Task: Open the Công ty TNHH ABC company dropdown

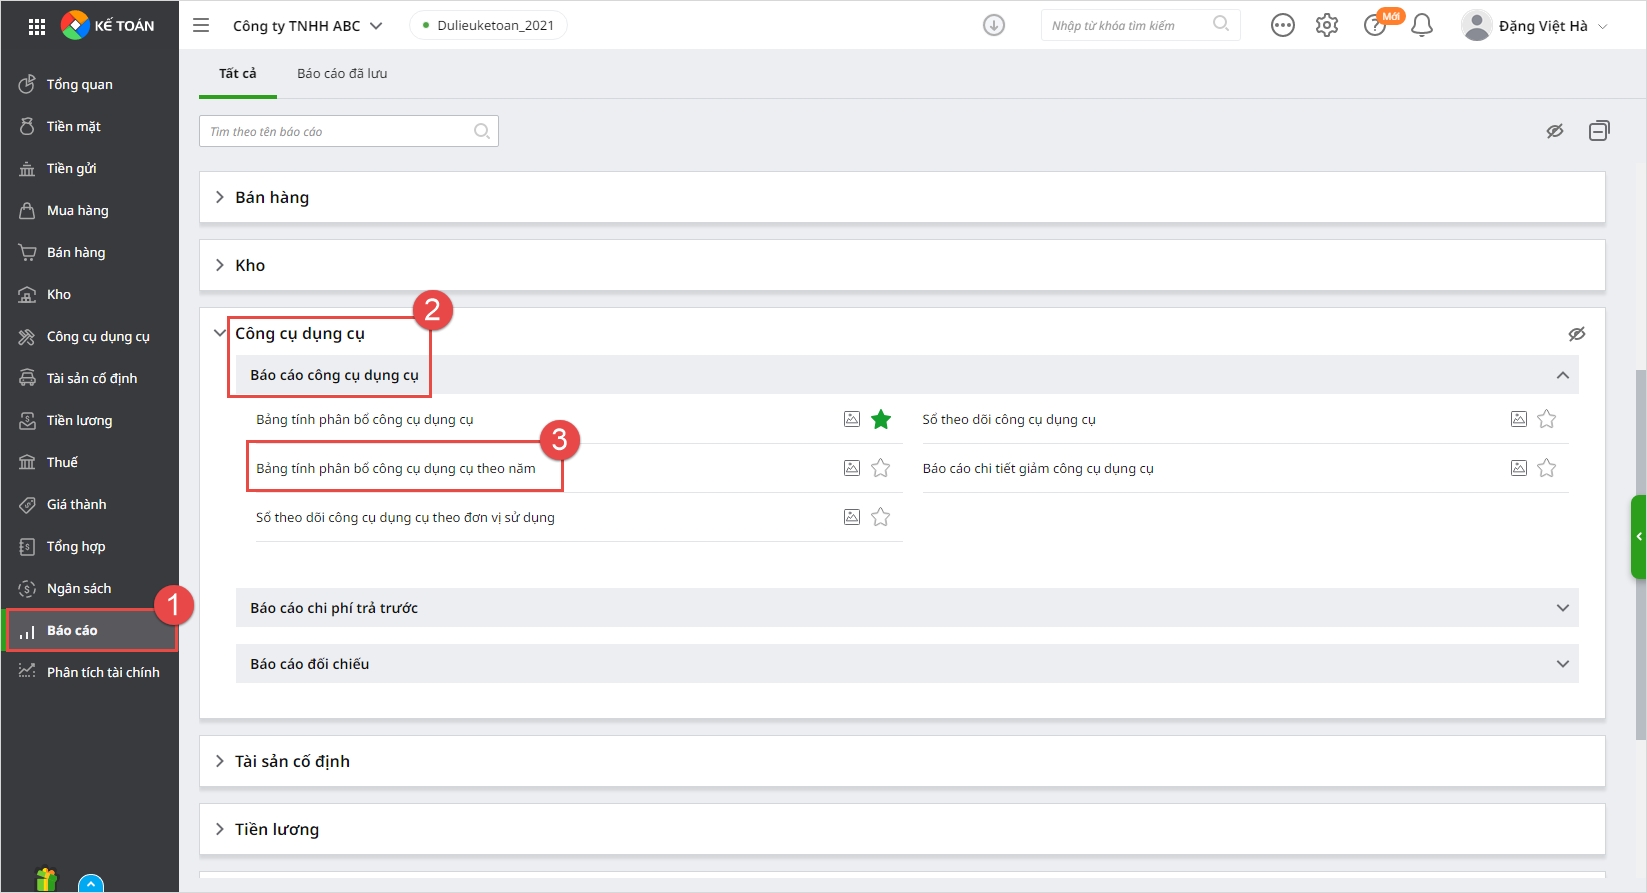Action: point(307,26)
